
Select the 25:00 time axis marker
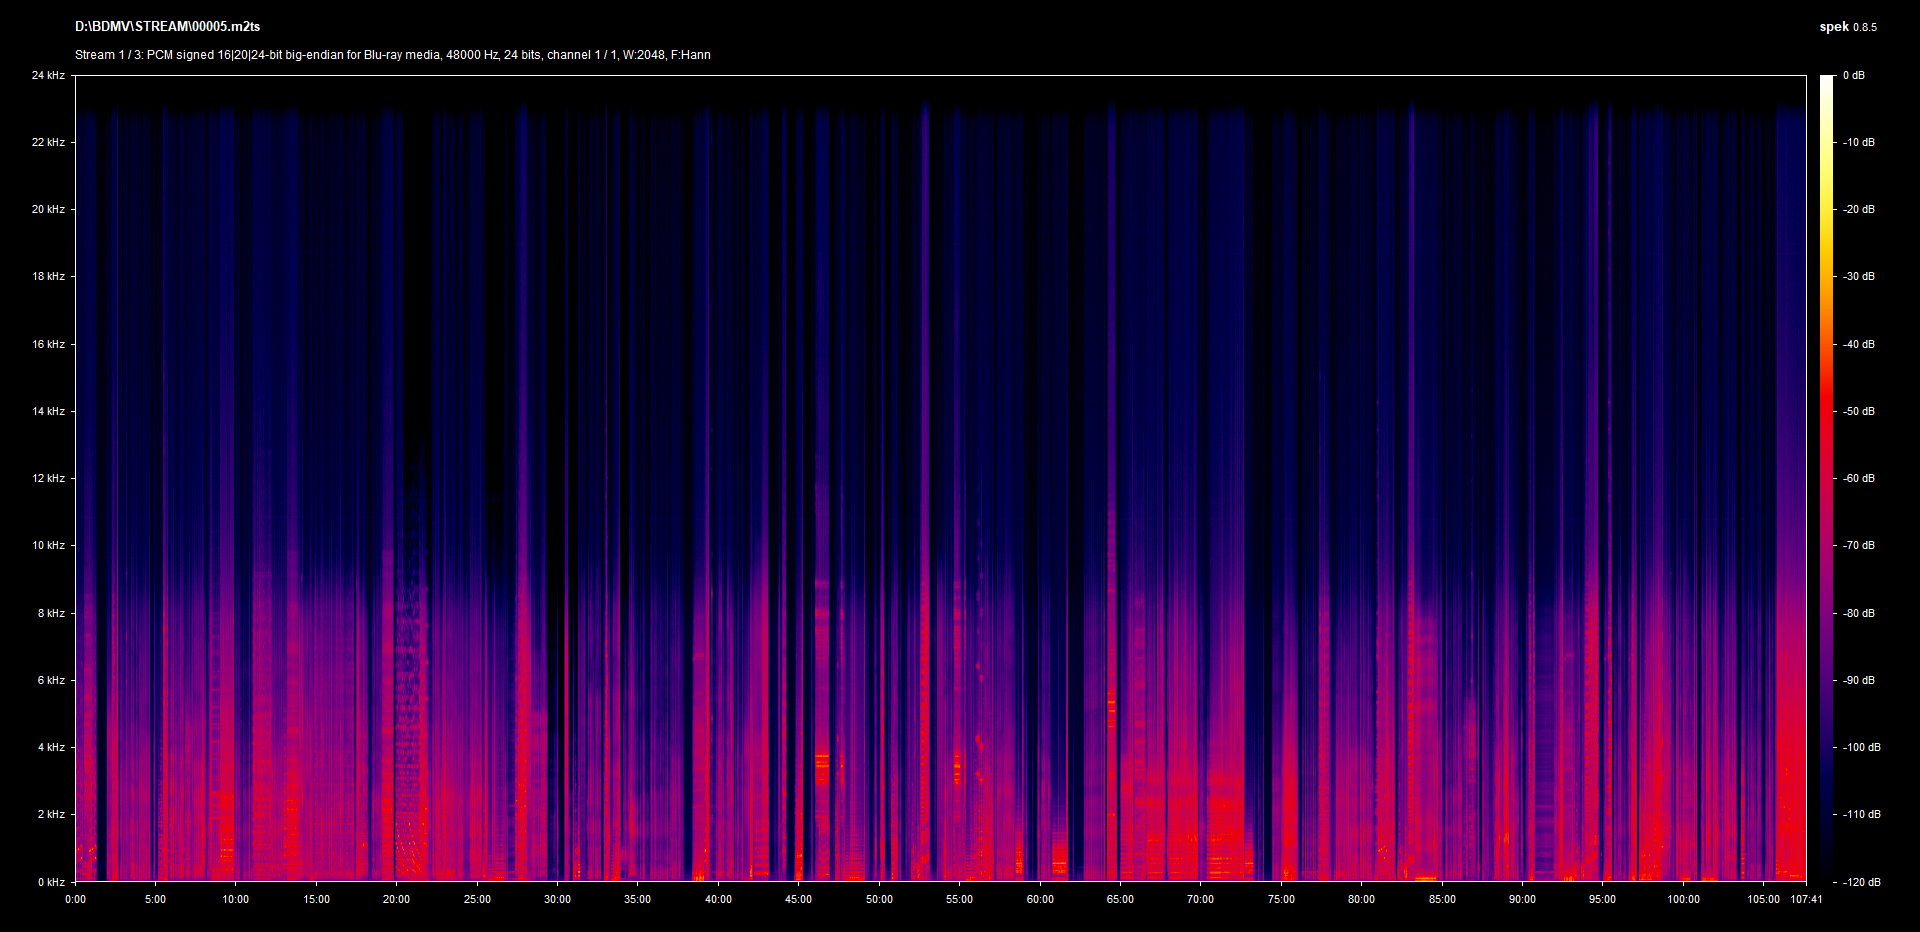(x=477, y=900)
